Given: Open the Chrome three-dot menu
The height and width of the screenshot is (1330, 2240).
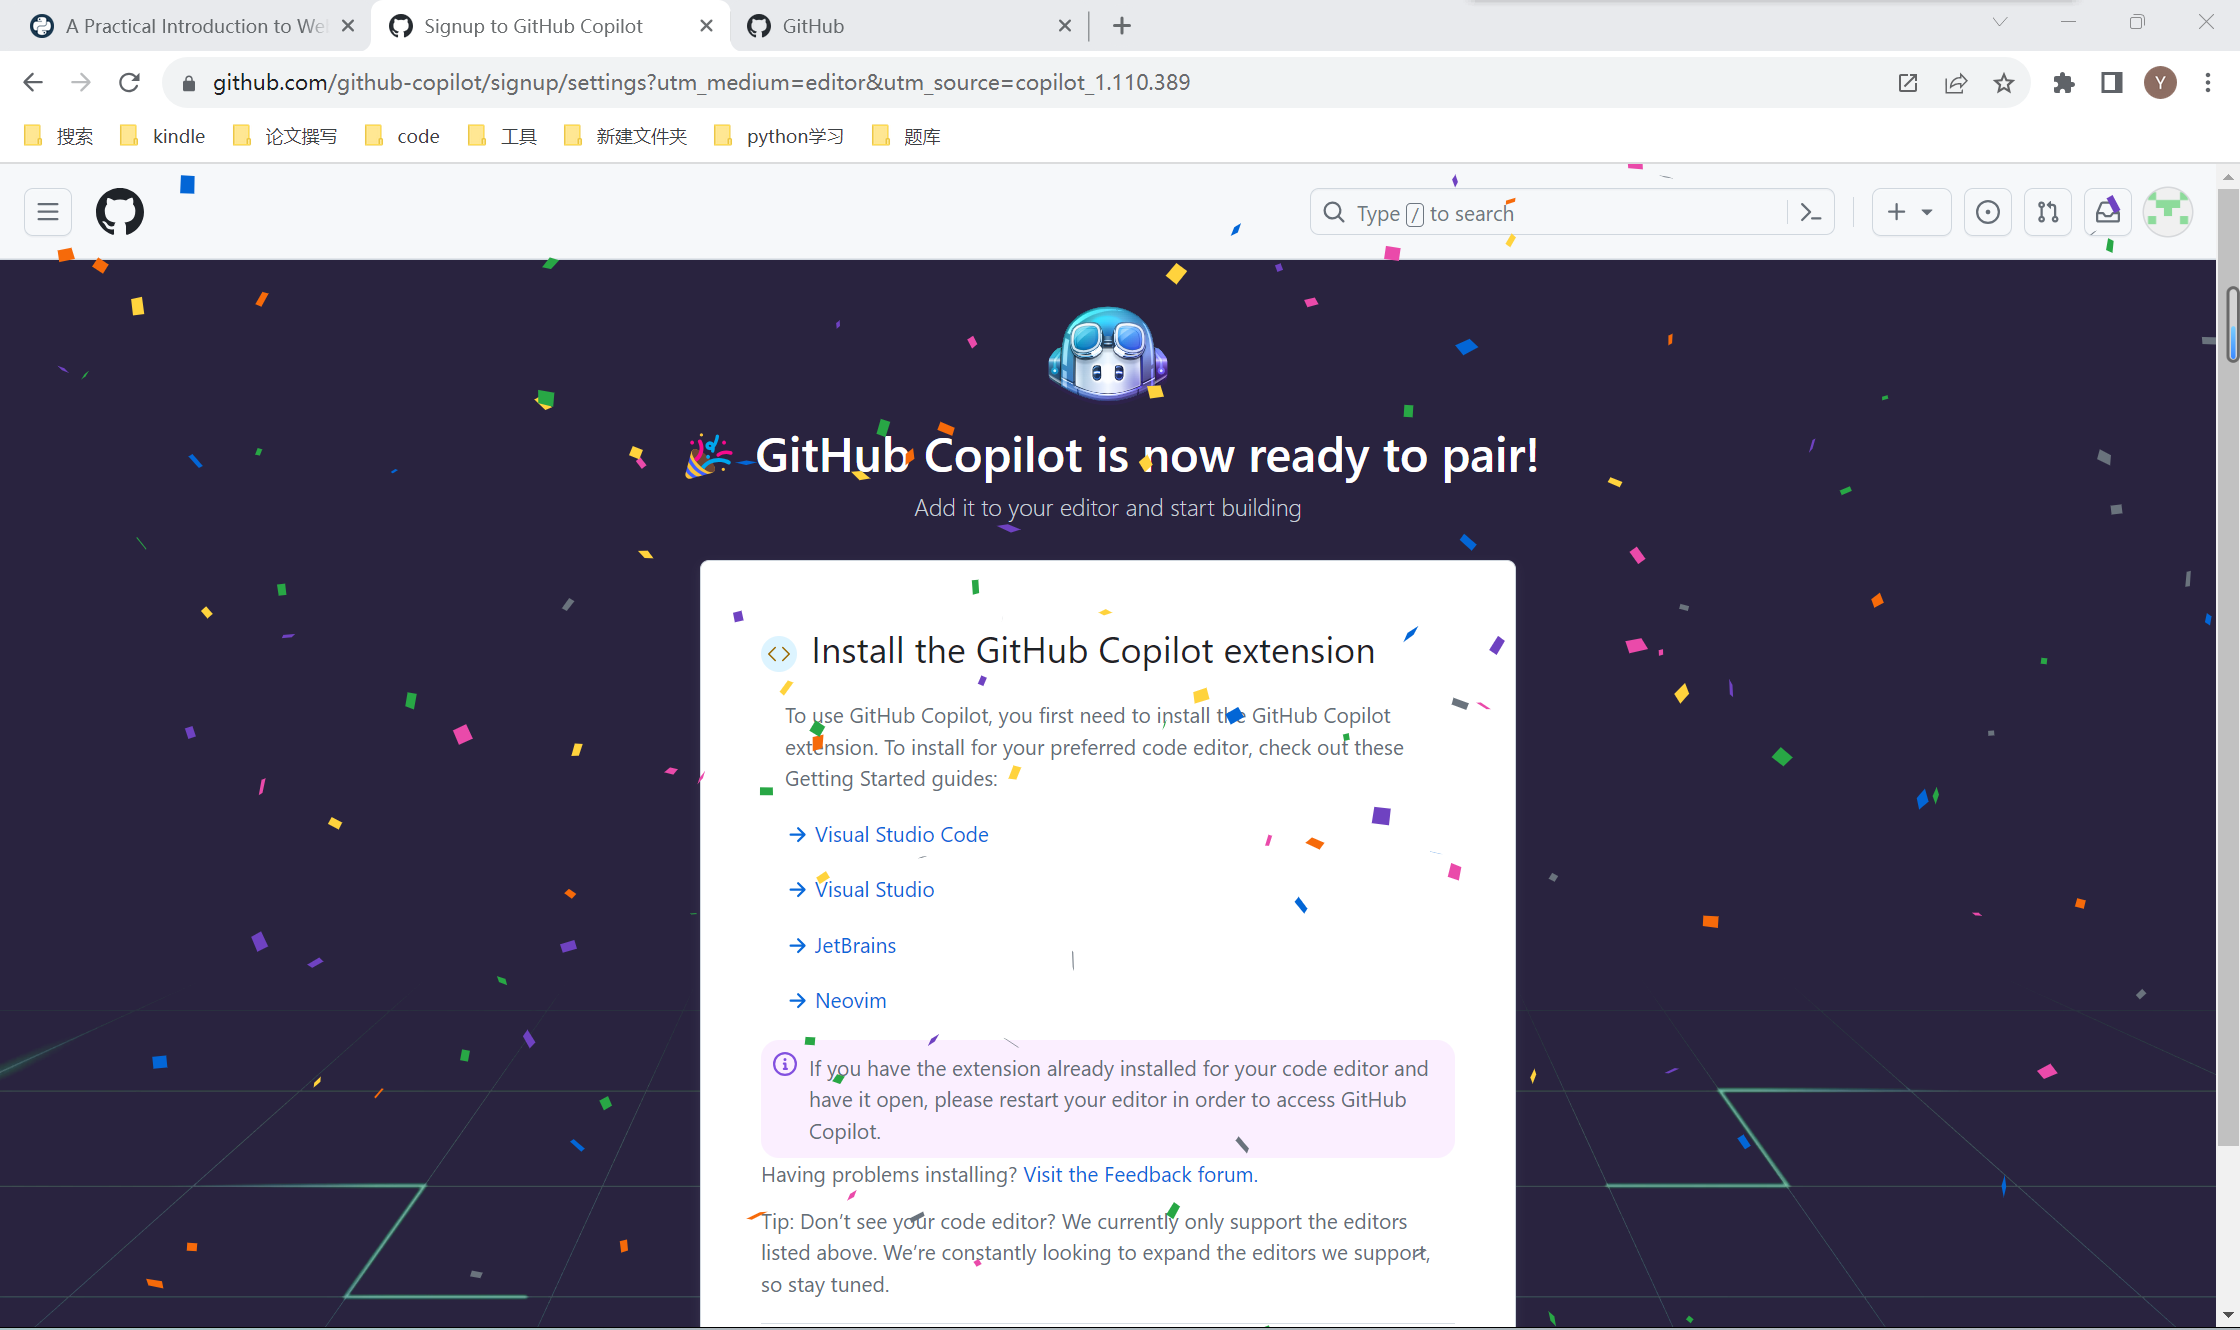Looking at the screenshot, I should click(2208, 83).
